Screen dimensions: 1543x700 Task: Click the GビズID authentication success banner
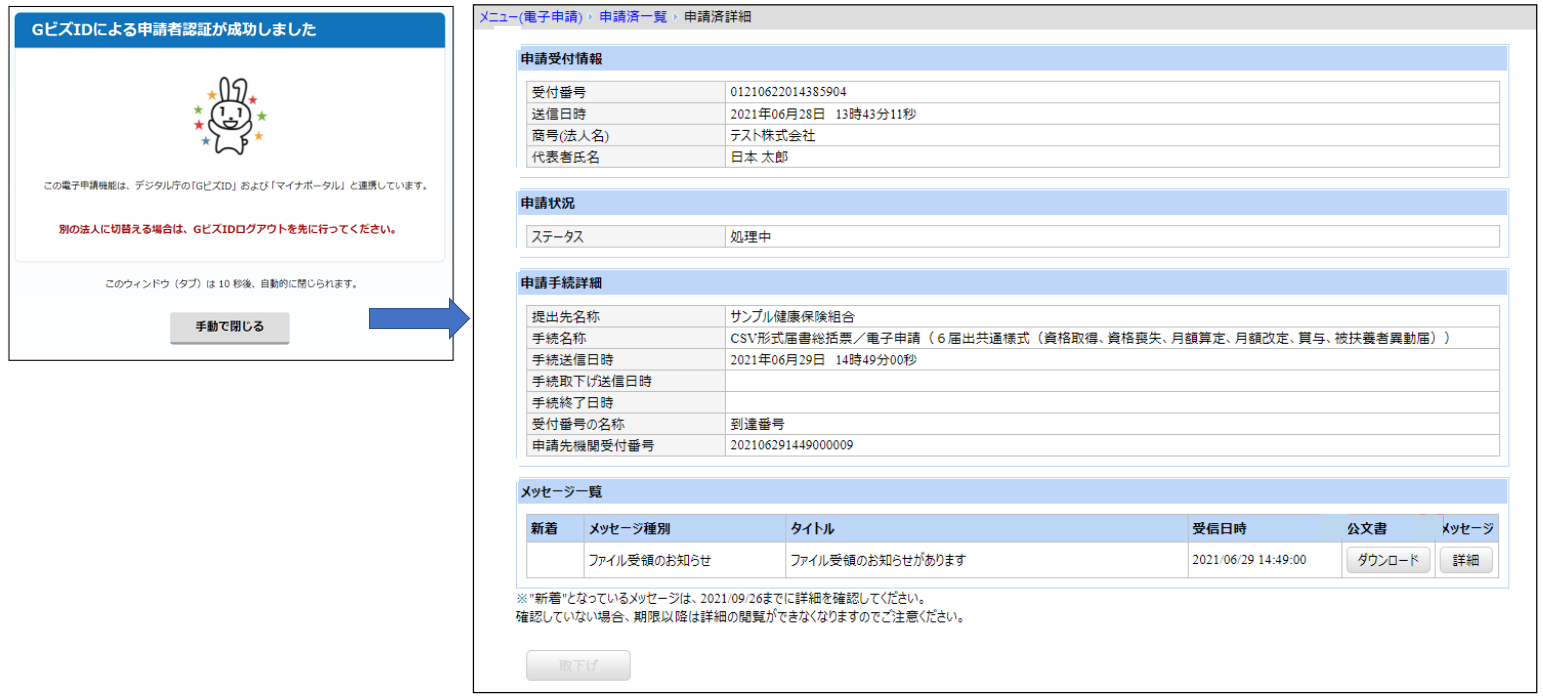click(229, 30)
